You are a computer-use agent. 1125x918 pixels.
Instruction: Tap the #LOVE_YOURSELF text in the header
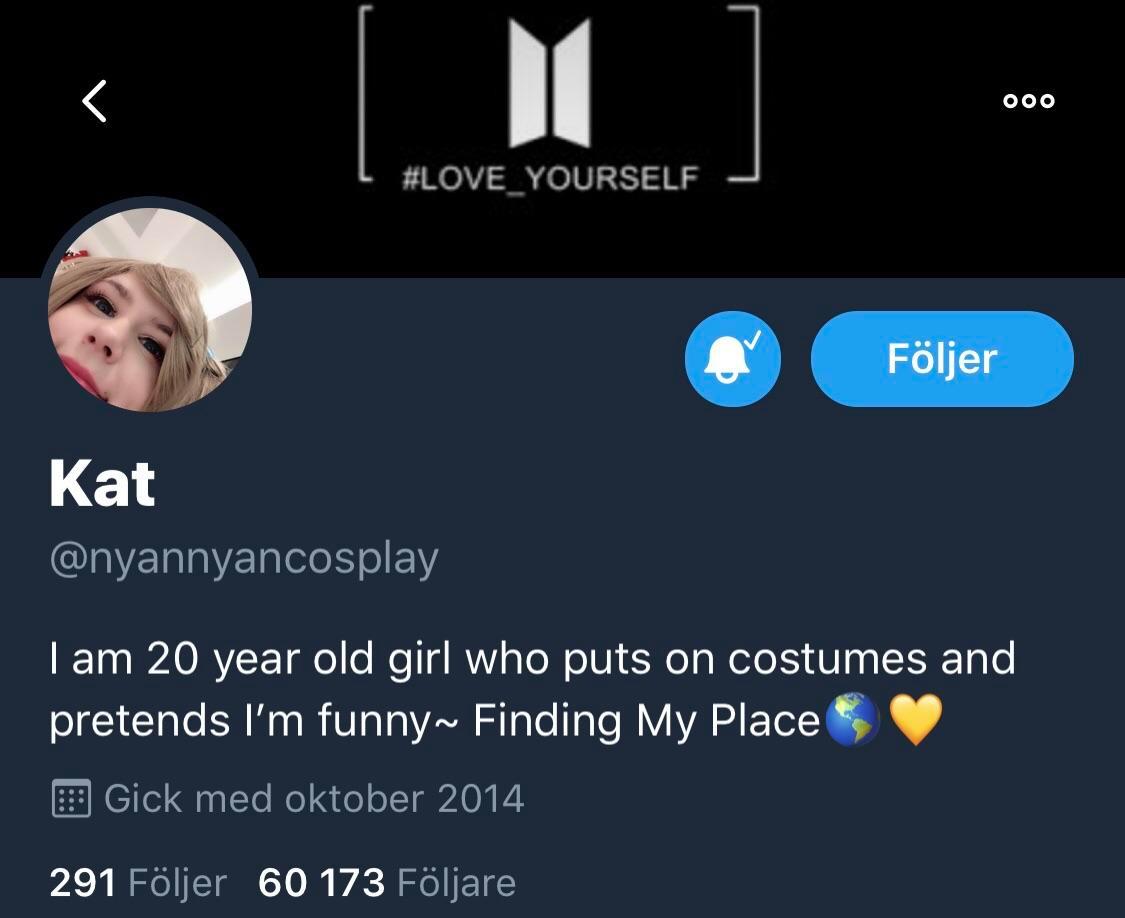(549, 179)
